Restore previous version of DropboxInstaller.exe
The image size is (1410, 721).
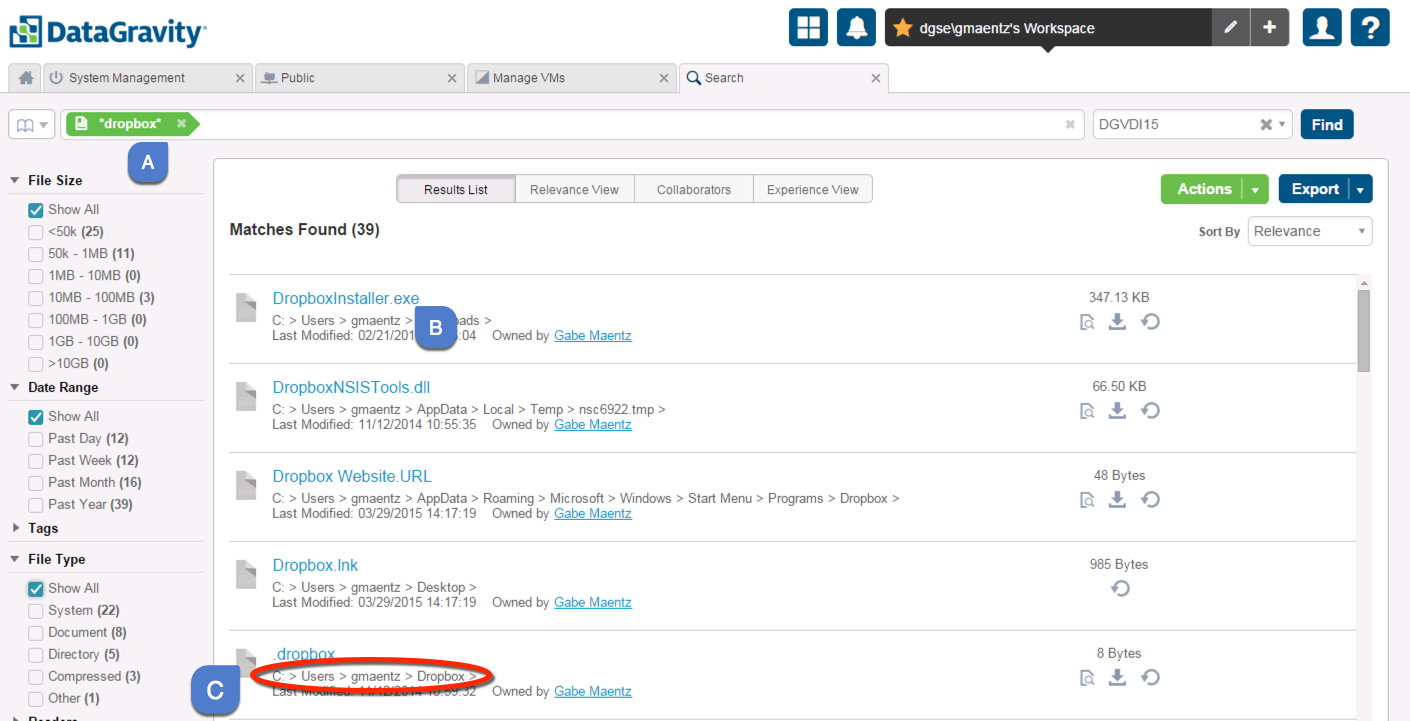(x=1151, y=321)
